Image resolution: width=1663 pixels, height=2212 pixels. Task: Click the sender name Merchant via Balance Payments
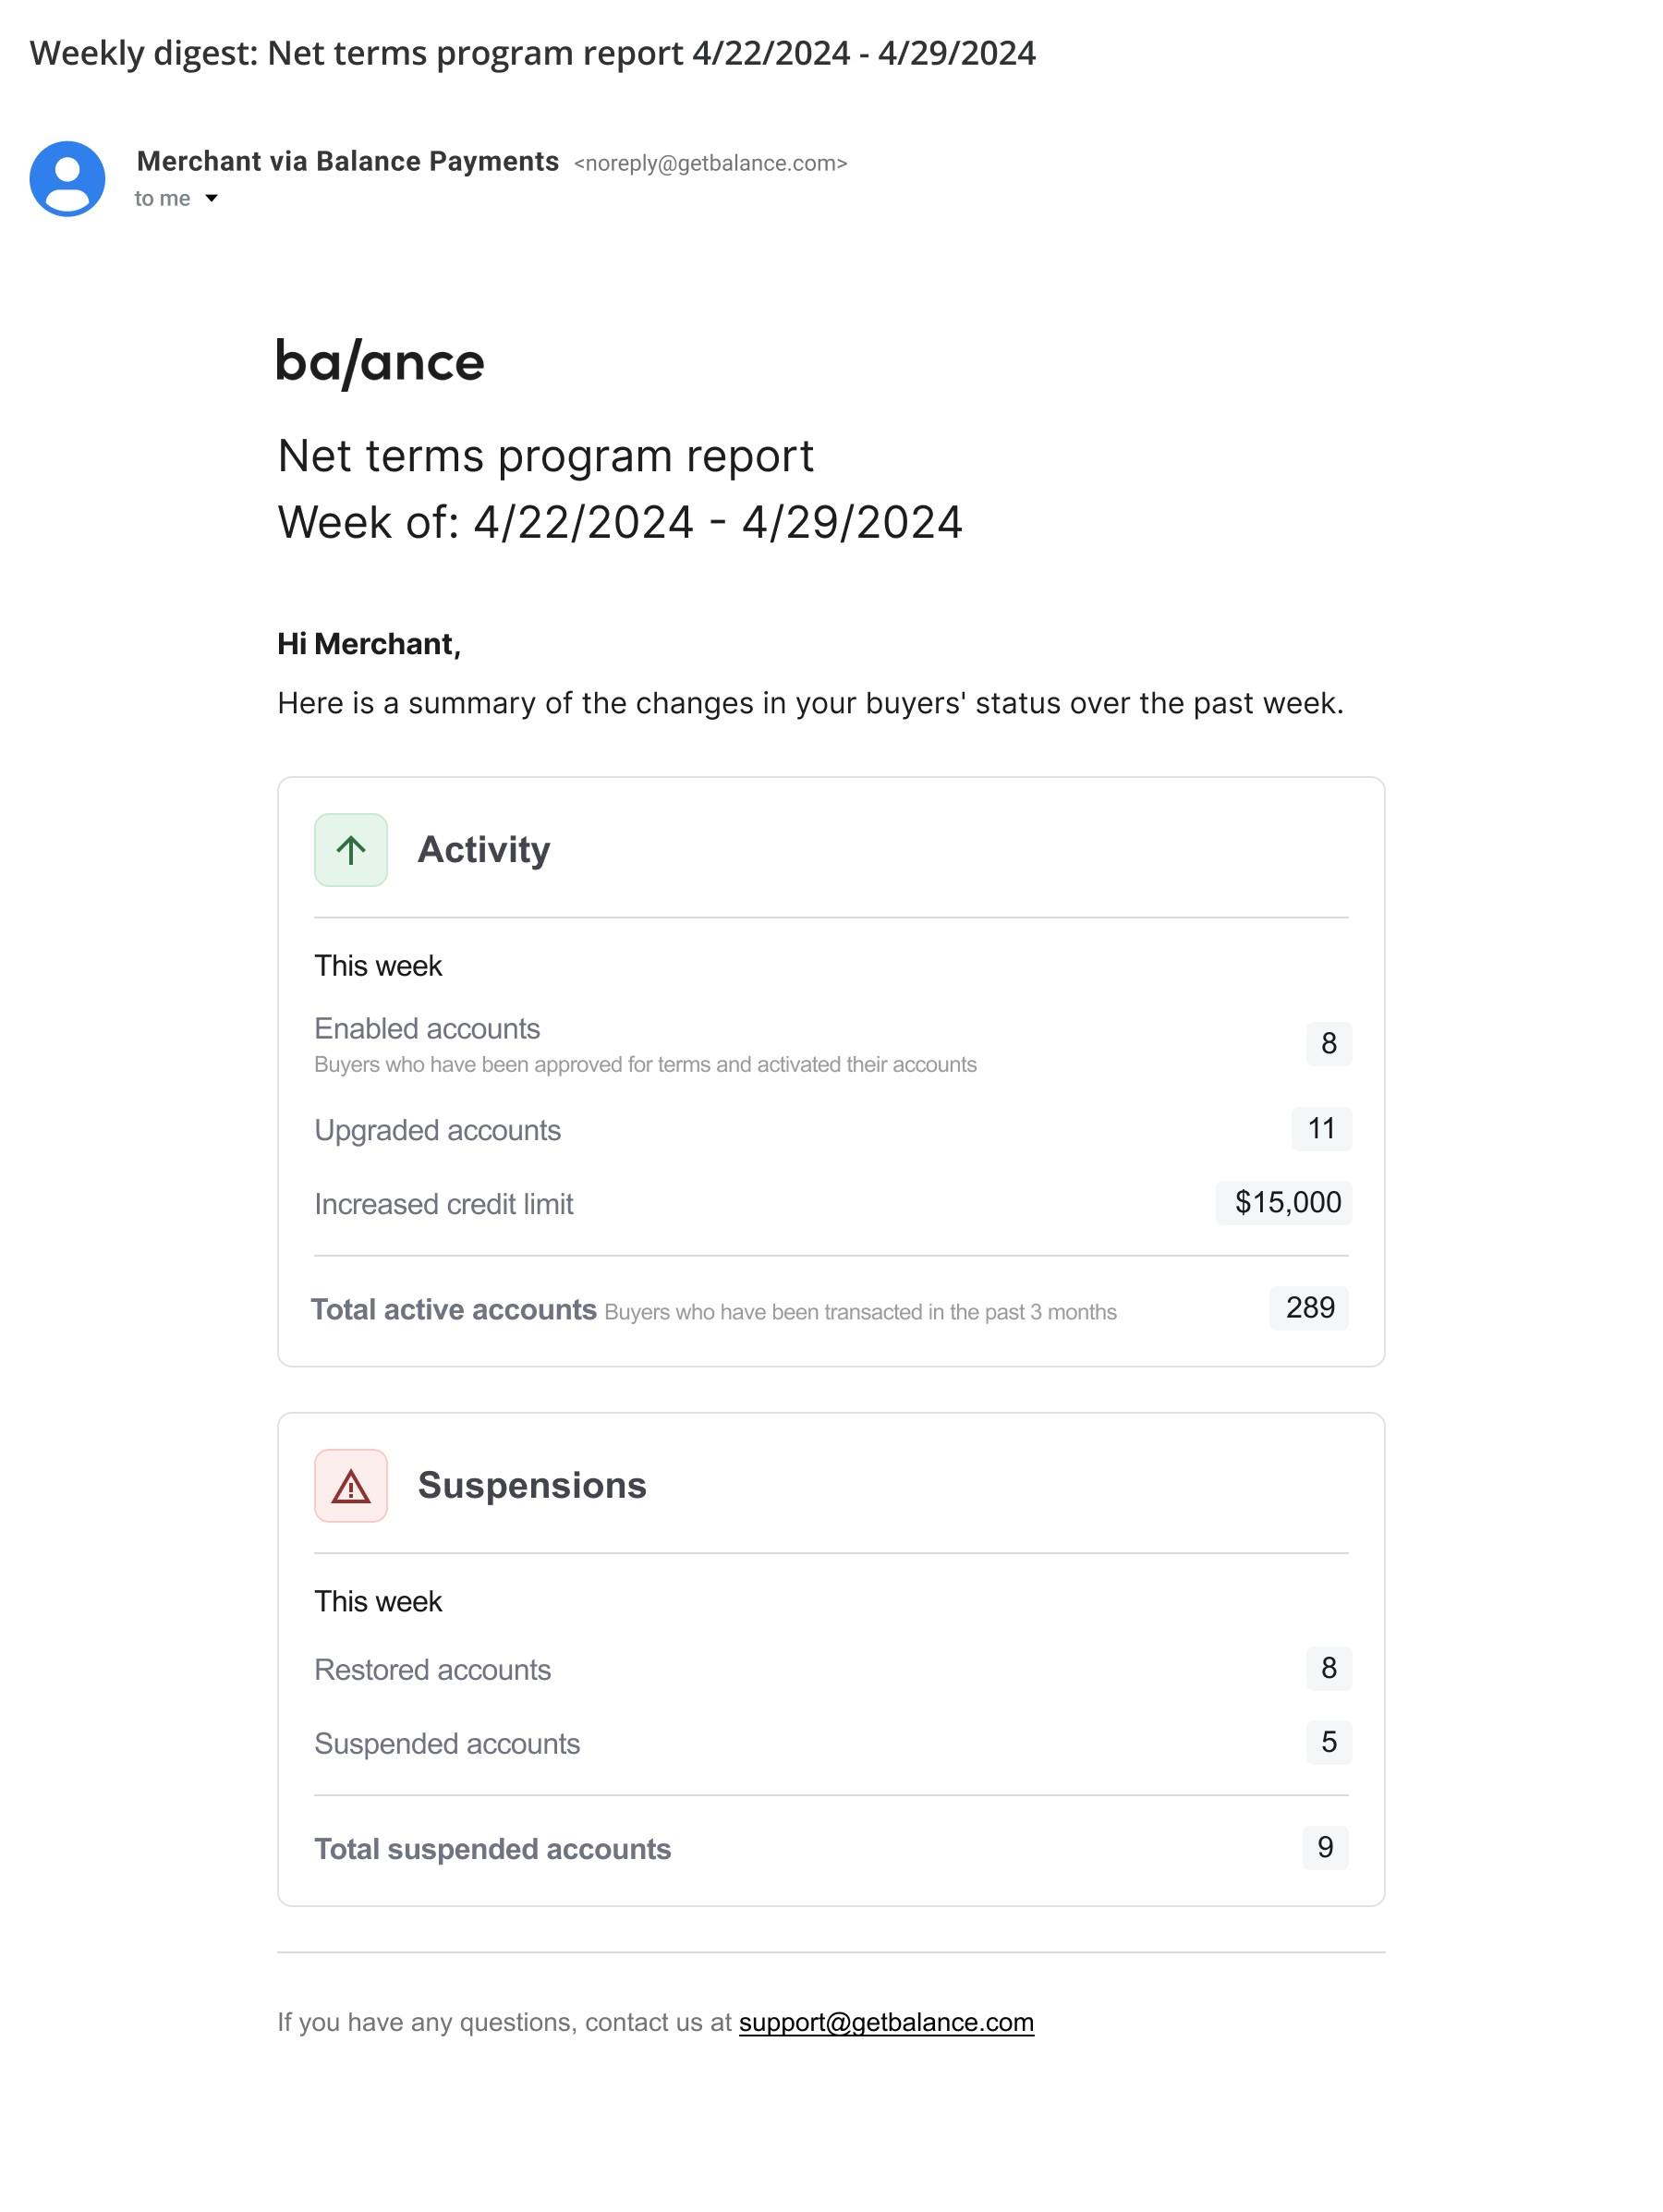coord(348,162)
